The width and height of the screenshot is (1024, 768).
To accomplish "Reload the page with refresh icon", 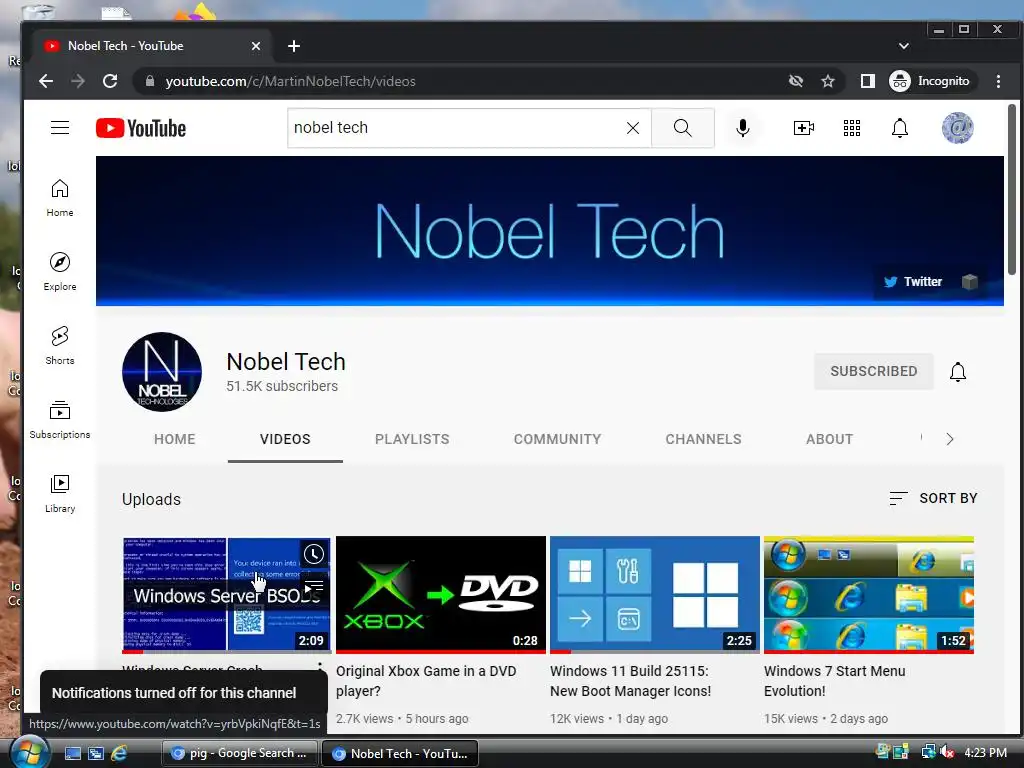I will click(110, 81).
